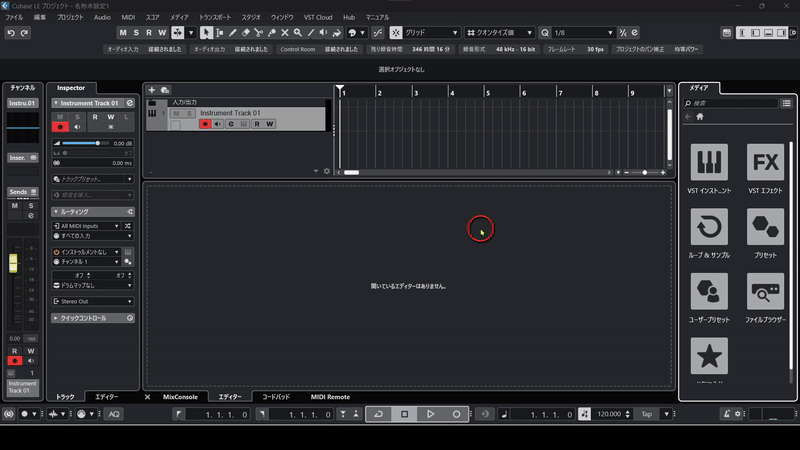Select the Object Selection arrow tool

click(206, 33)
